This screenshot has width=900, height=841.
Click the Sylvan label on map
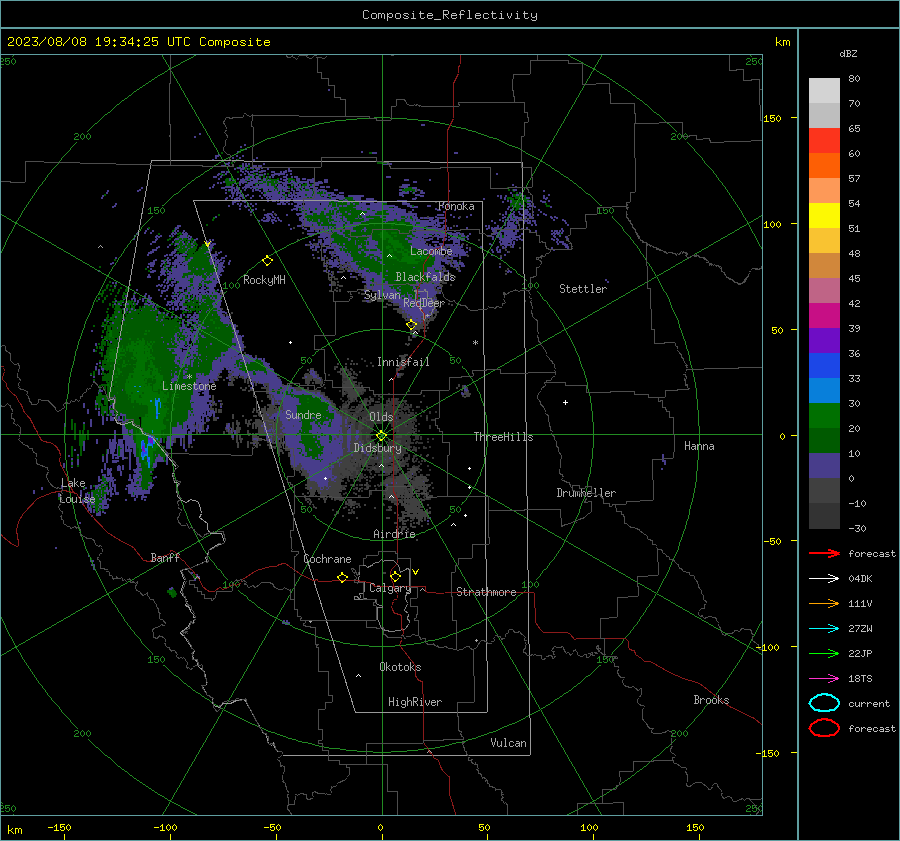point(382,295)
